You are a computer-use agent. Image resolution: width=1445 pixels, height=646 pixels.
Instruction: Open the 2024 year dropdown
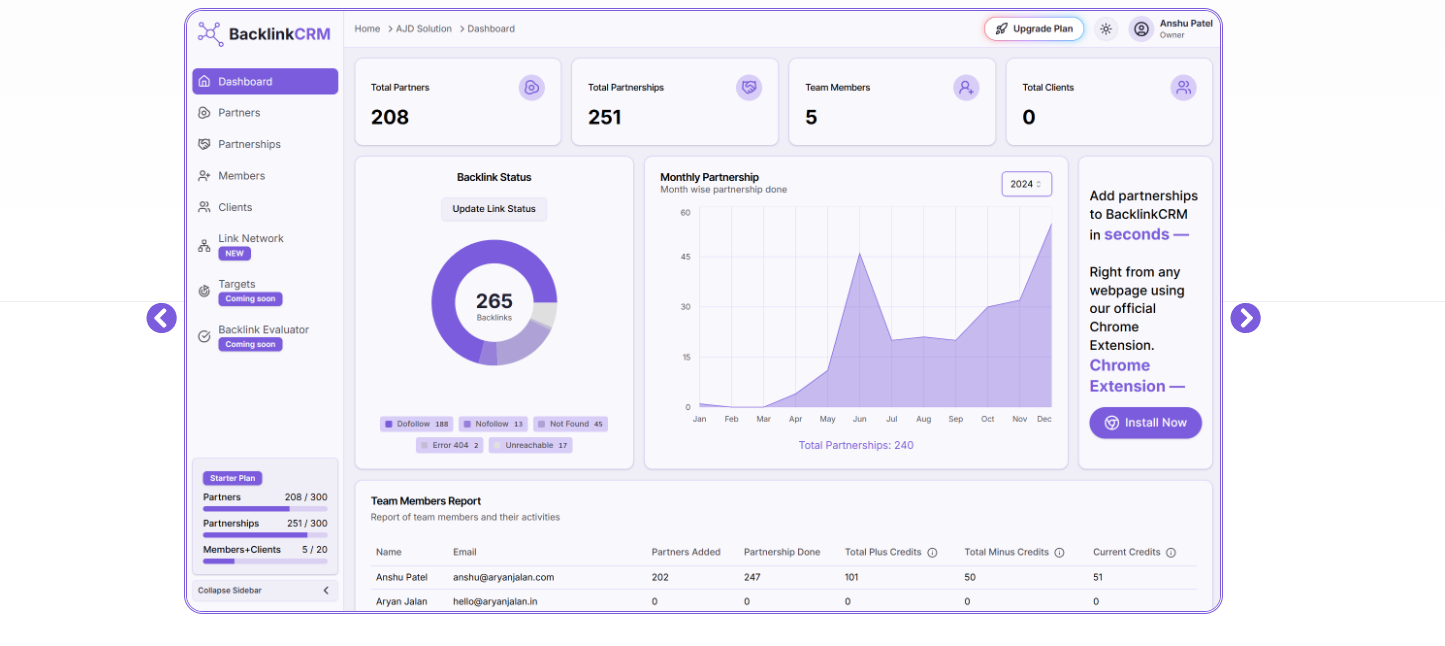1026,184
